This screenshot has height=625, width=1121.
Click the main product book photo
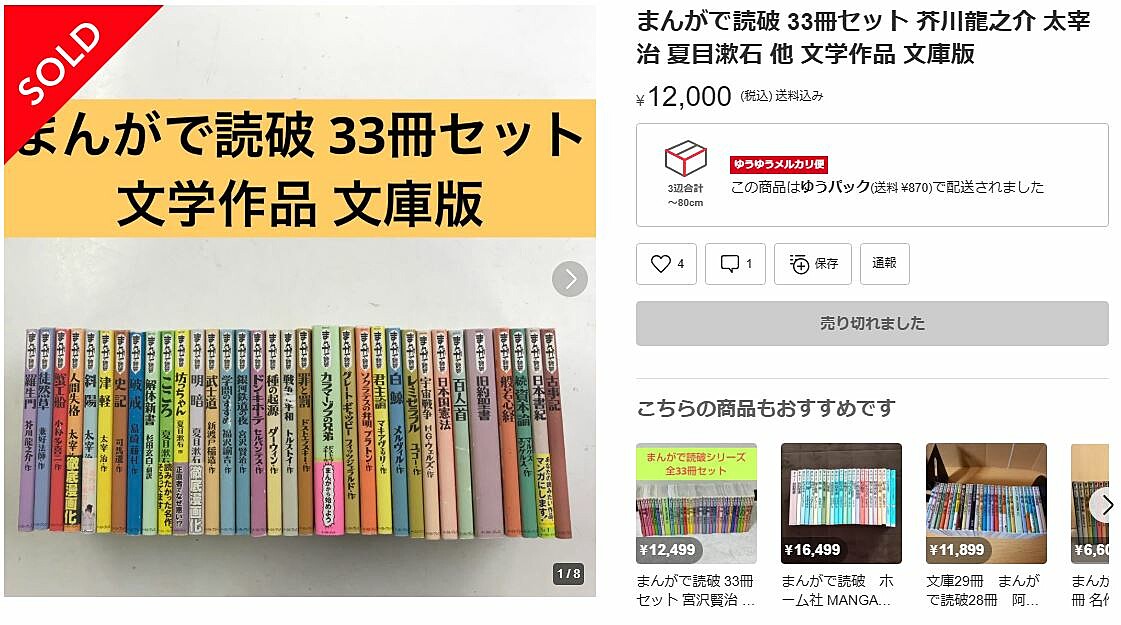(x=300, y=301)
